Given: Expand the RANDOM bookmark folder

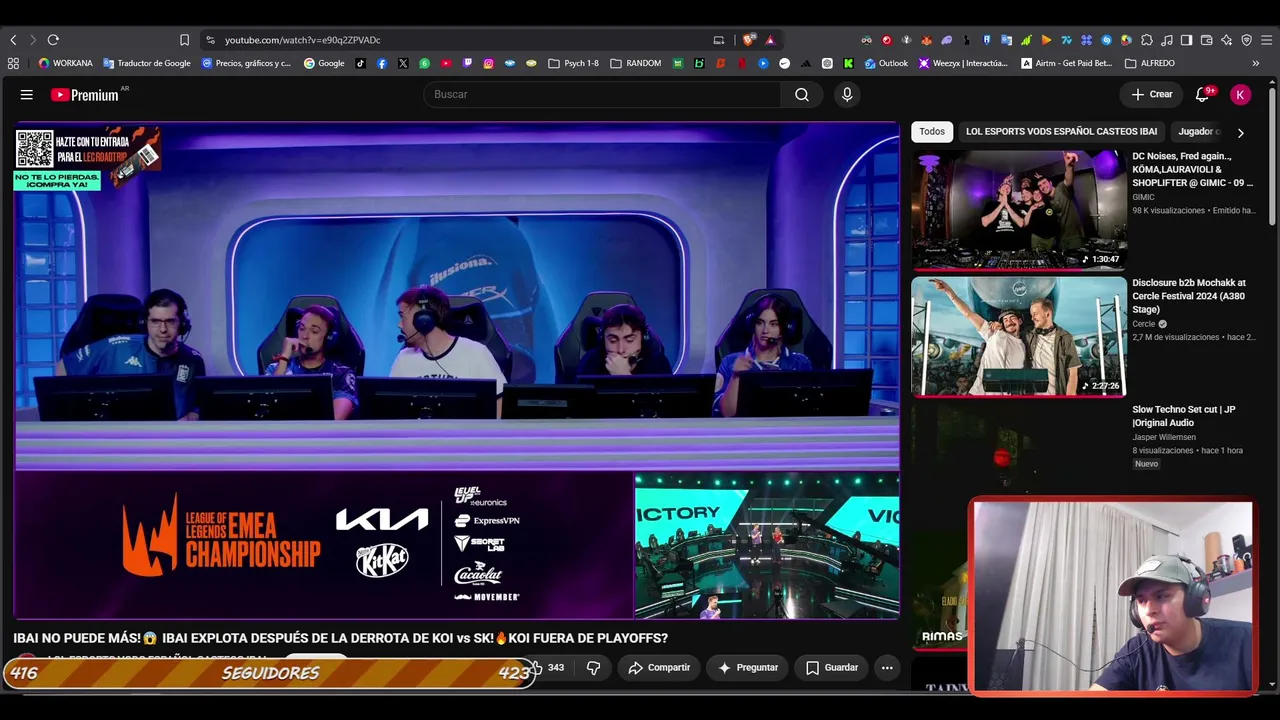Looking at the screenshot, I should tap(635, 63).
